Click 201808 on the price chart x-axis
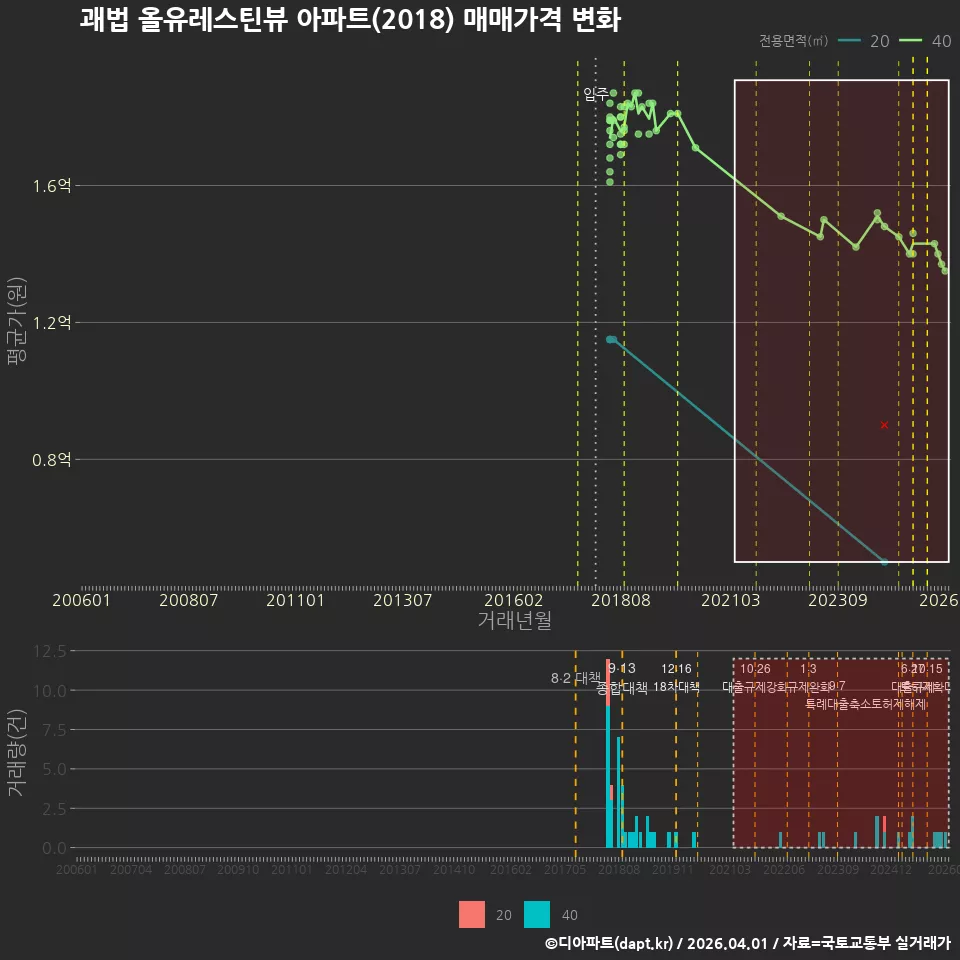 pyautogui.click(x=621, y=600)
